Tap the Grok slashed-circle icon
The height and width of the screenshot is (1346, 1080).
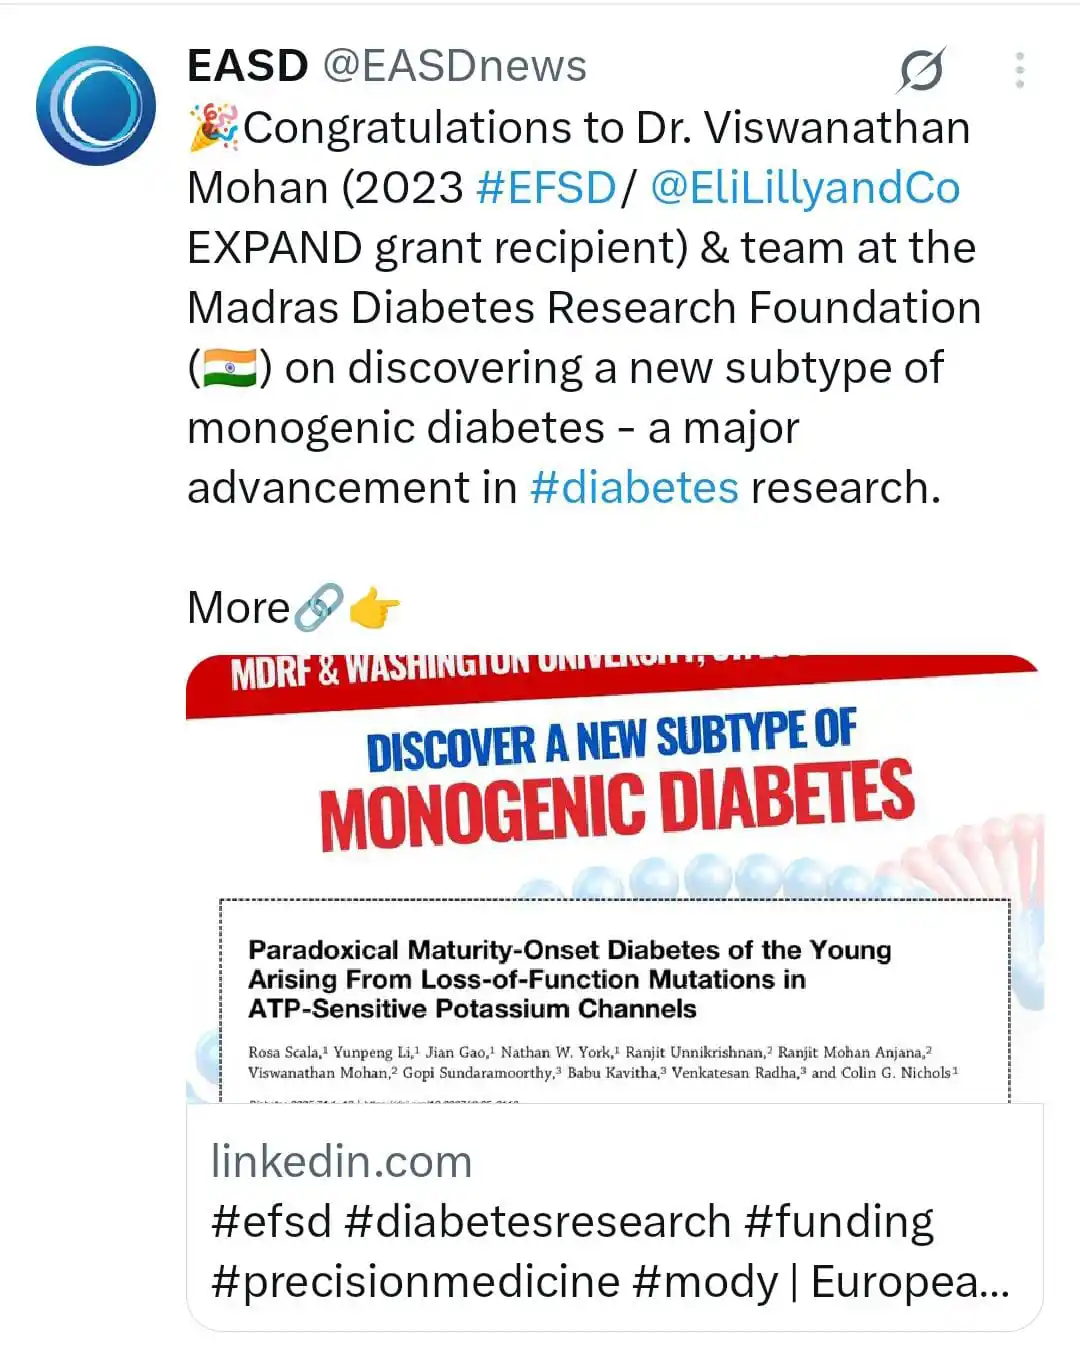pyautogui.click(x=921, y=70)
